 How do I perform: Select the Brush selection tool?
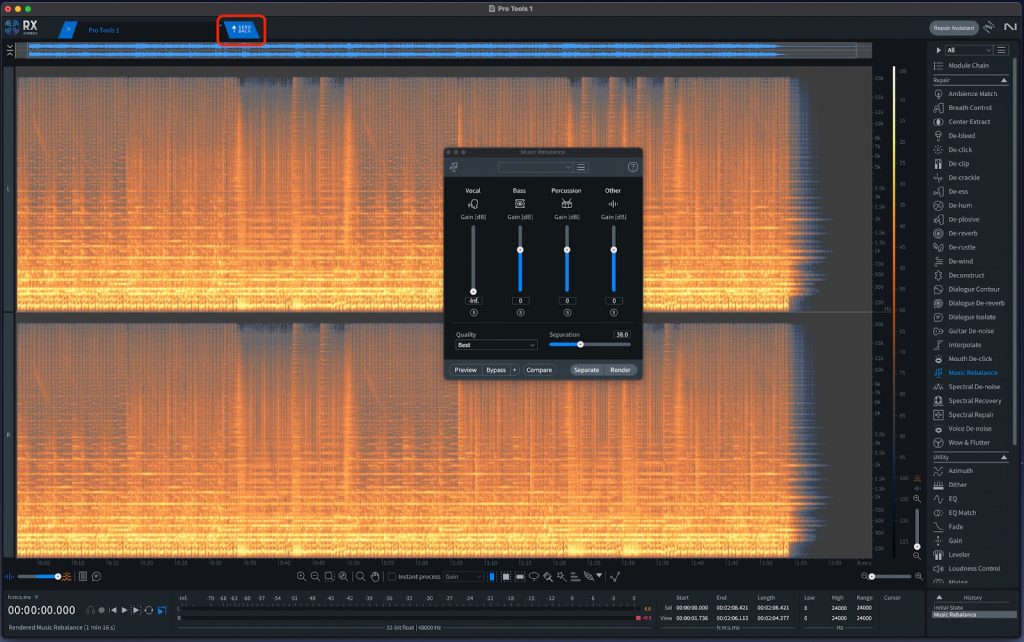click(x=546, y=577)
